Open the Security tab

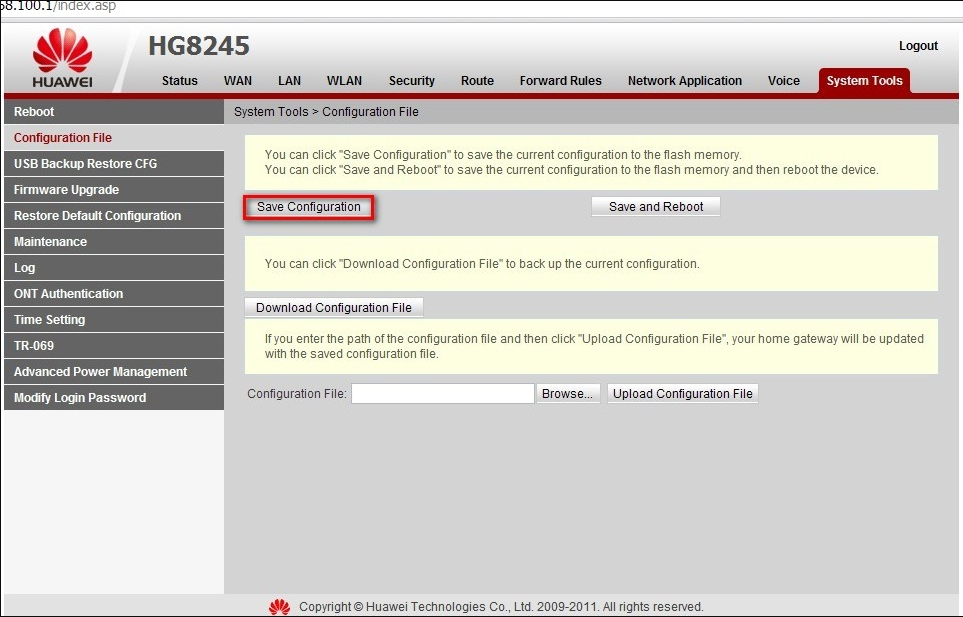[x=412, y=81]
